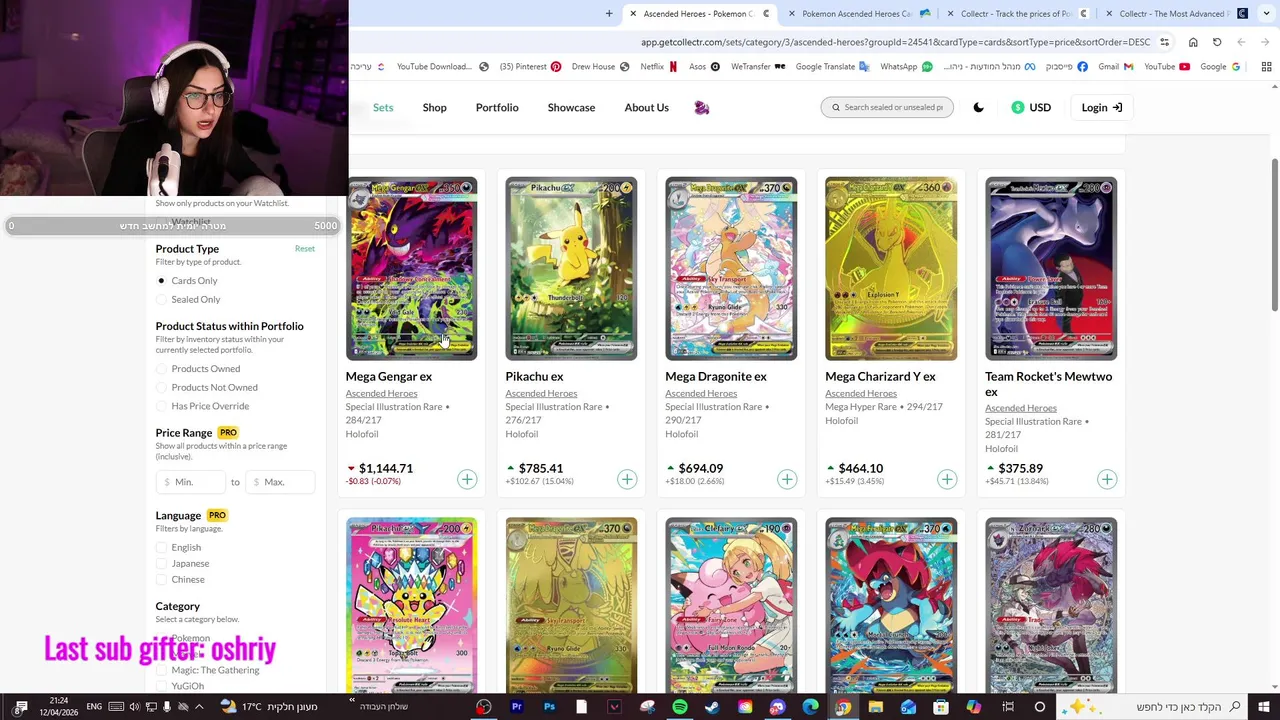The width and height of the screenshot is (1280, 720).
Task: Click the browser reload icon
Action: 1217,42
